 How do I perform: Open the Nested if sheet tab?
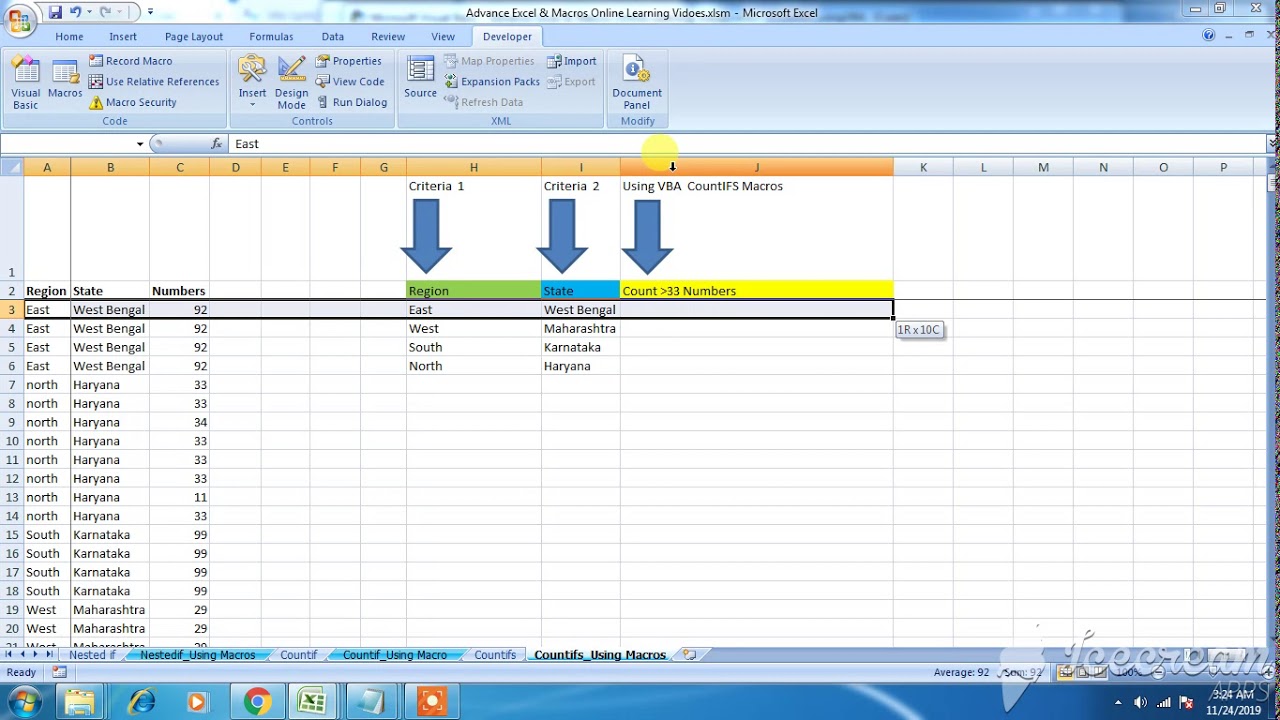92,655
